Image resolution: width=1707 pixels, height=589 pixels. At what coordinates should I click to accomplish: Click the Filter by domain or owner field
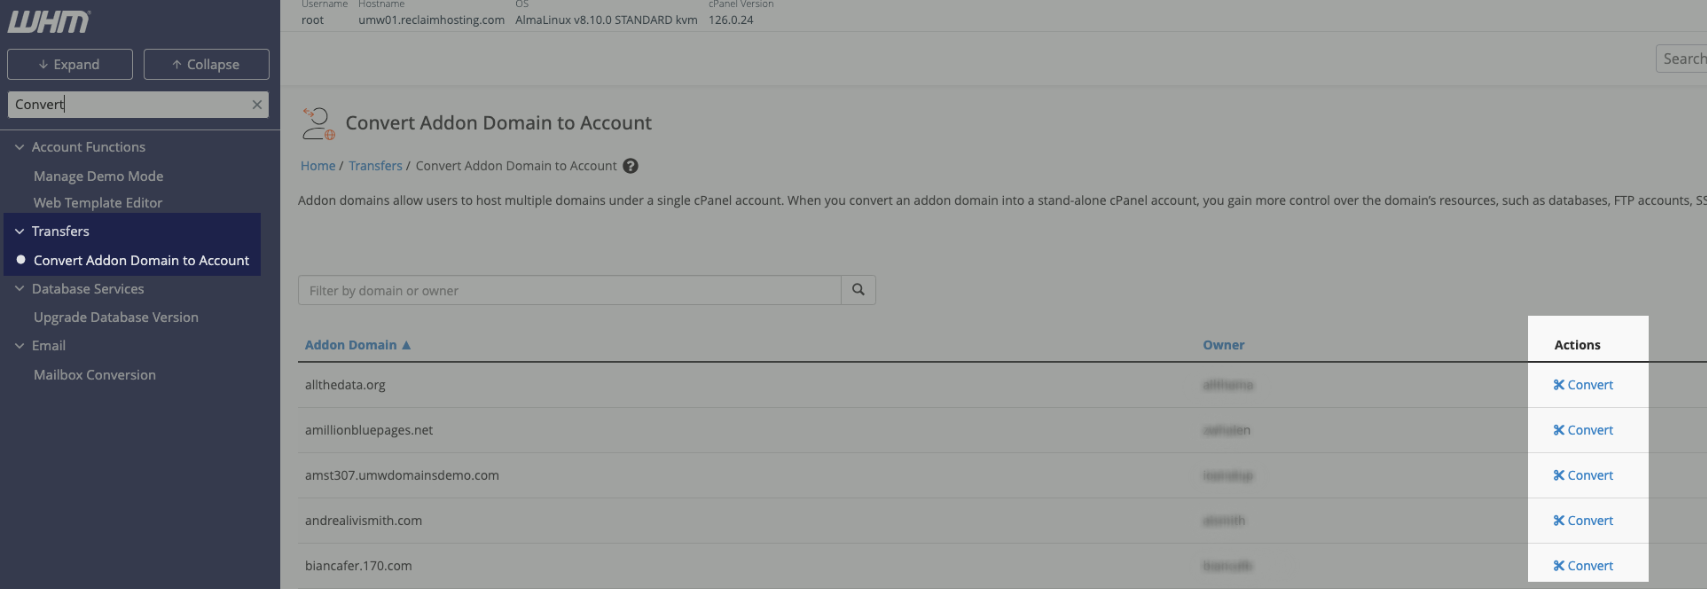click(569, 290)
